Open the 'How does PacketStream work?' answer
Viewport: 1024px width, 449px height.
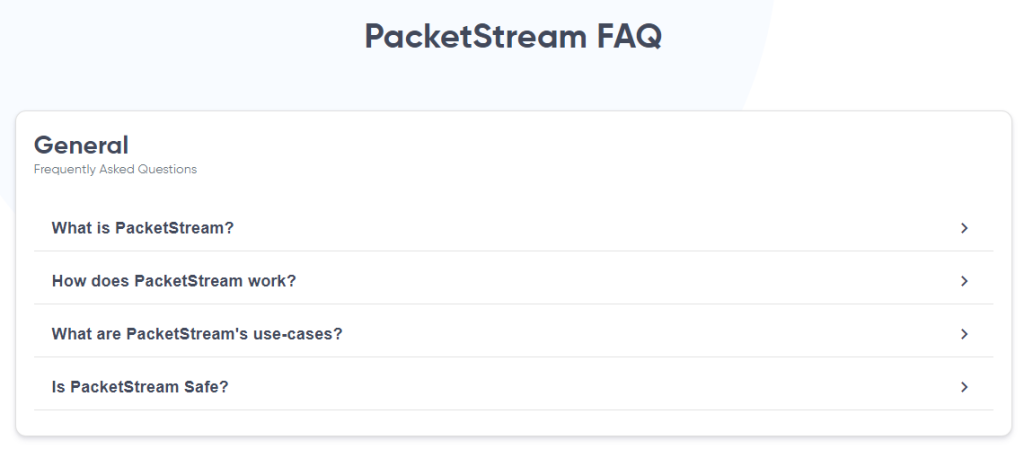[x=174, y=281]
